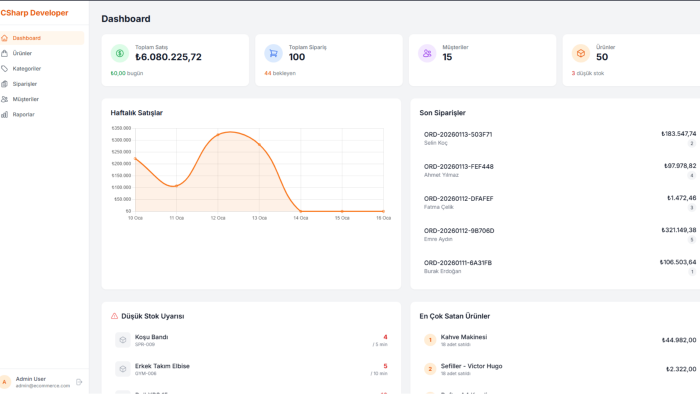Screen dimensions: 700x394
Task: Click the Müşteriler count 15
Action: (447, 57)
